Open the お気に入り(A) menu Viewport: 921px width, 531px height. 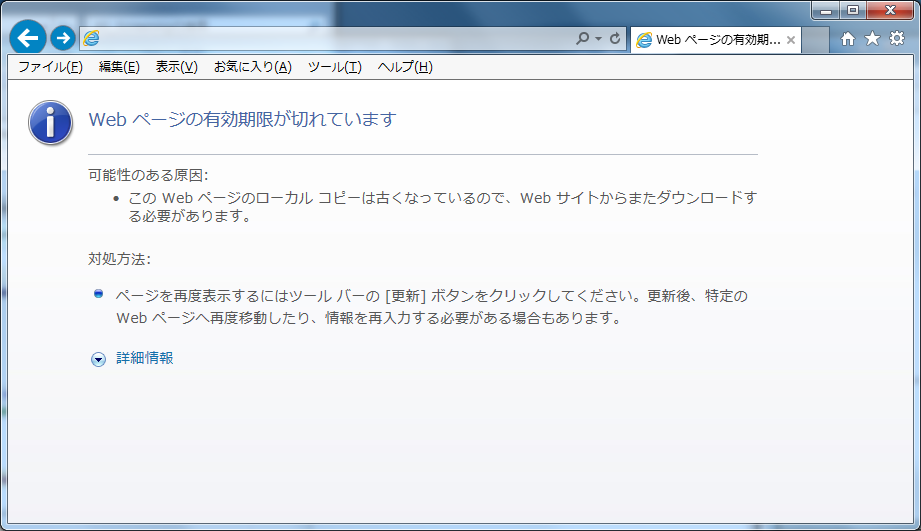[x=252, y=67]
